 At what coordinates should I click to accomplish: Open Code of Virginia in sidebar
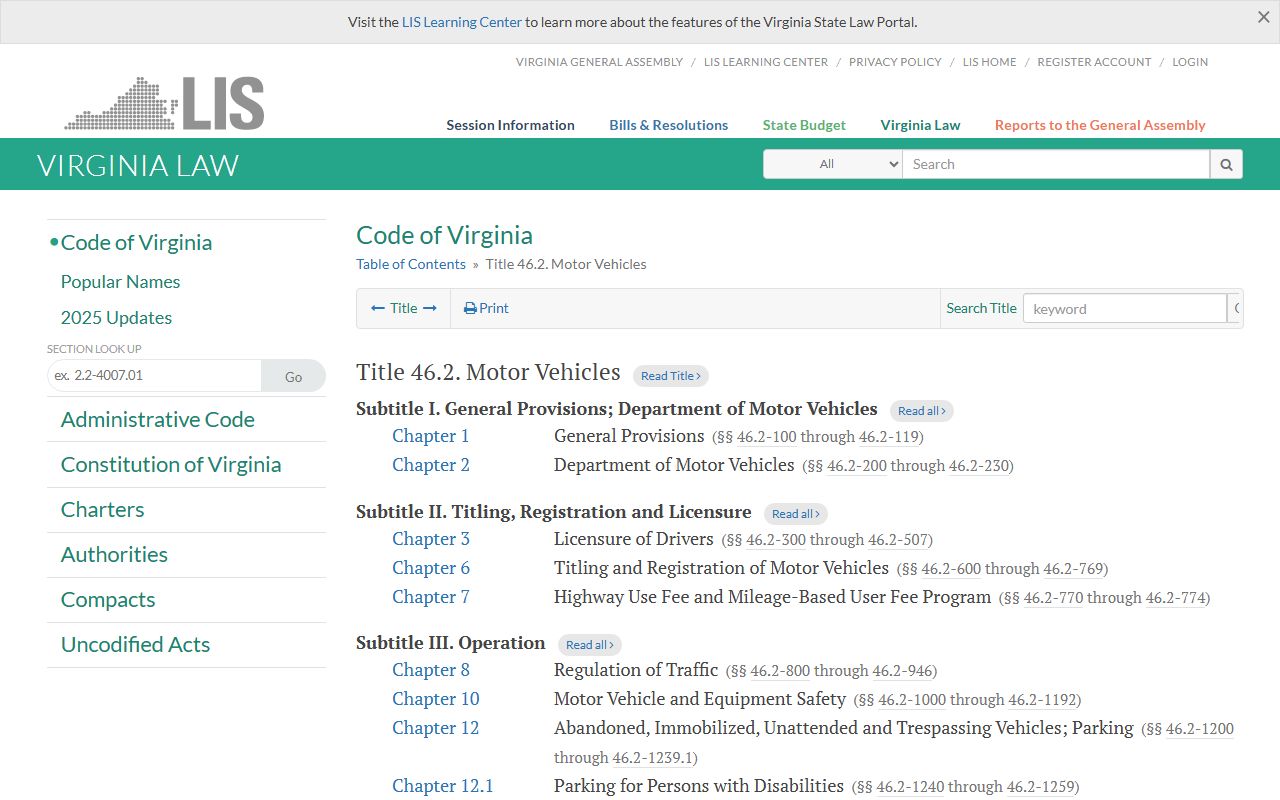pos(137,243)
